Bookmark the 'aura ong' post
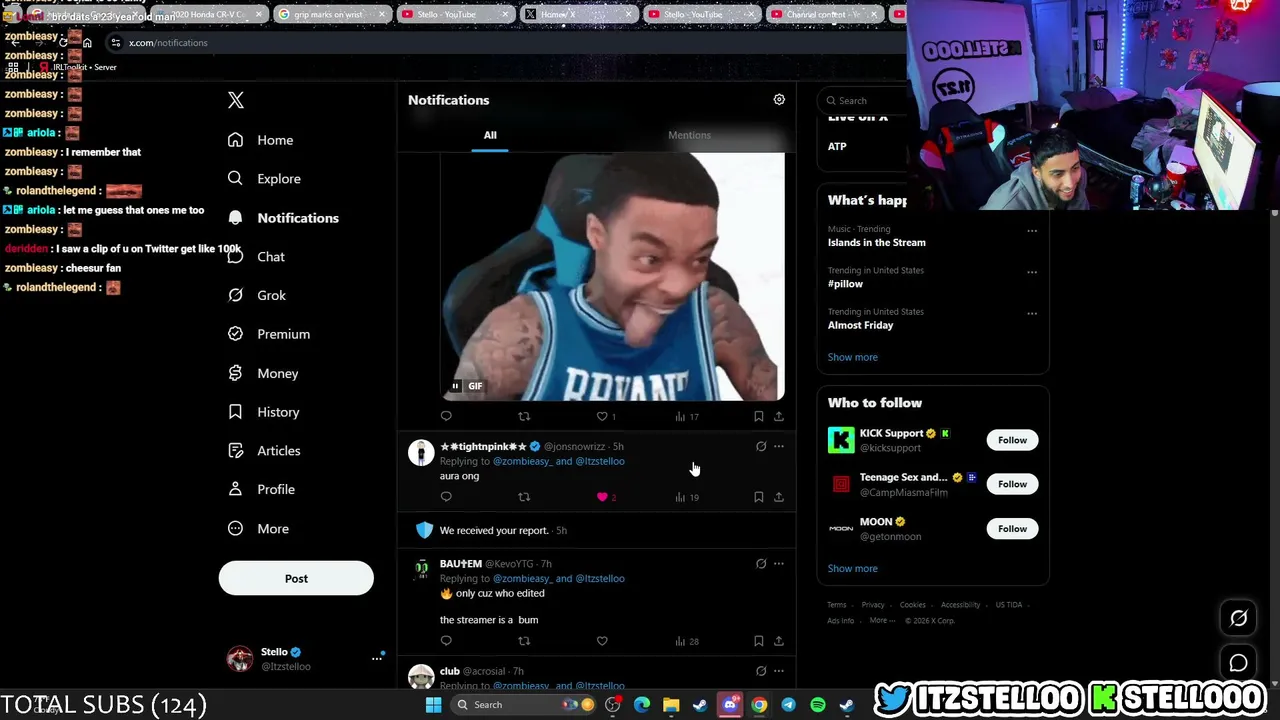Screen dimensions: 1280x720 click(x=759, y=497)
